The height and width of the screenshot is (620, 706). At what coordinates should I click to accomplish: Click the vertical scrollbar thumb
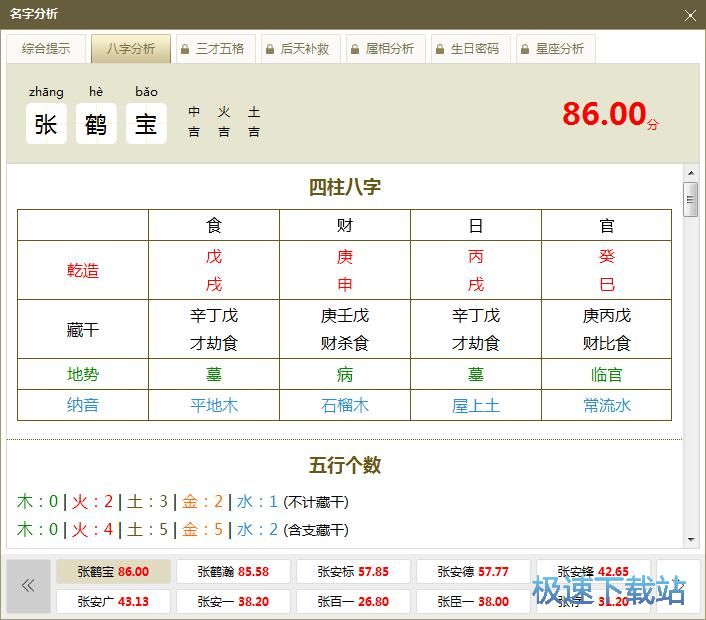[691, 199]
